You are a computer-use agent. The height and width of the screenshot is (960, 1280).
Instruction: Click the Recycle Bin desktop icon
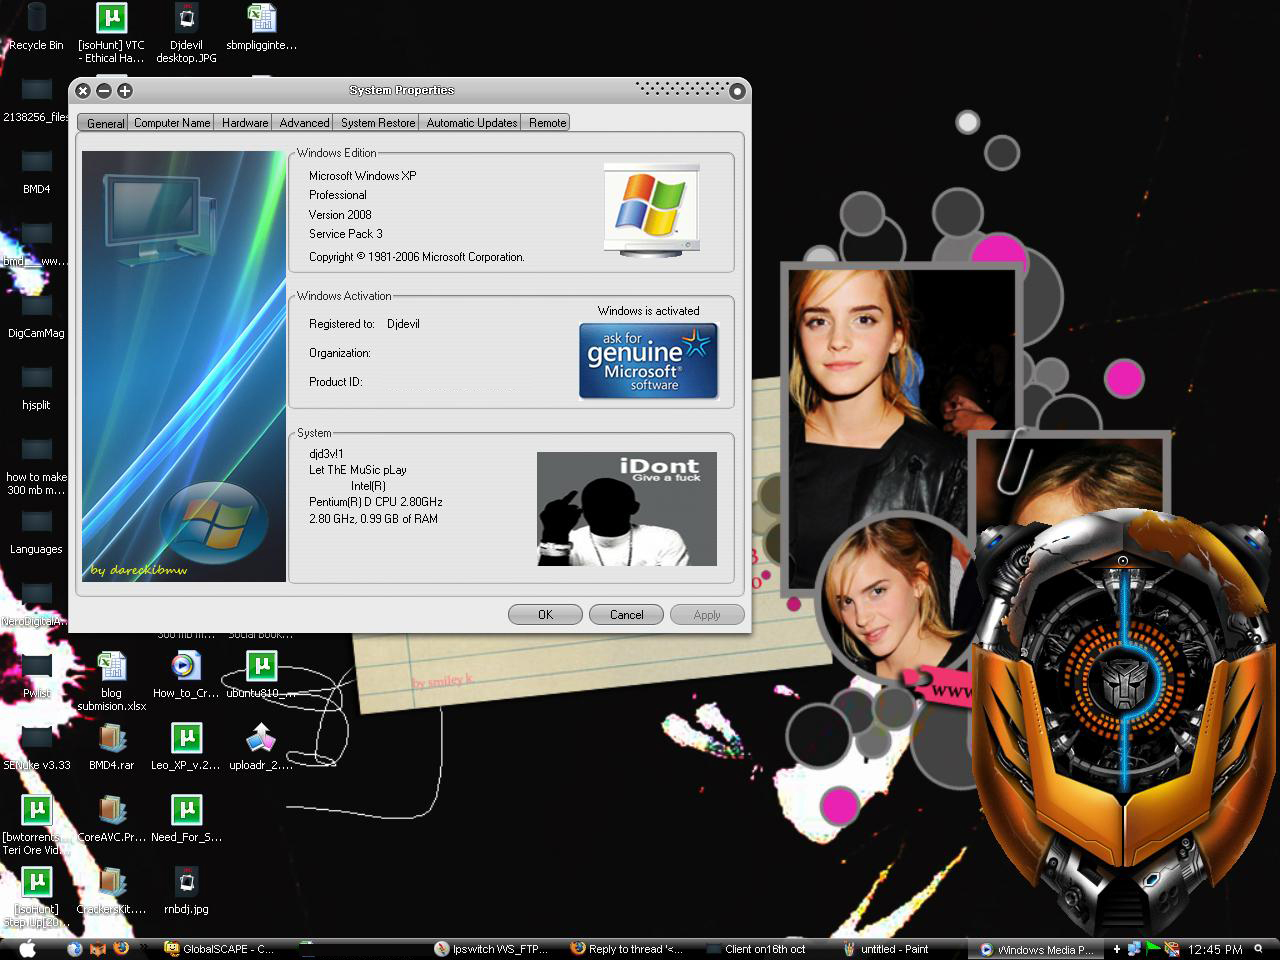[x=36, y=20]
